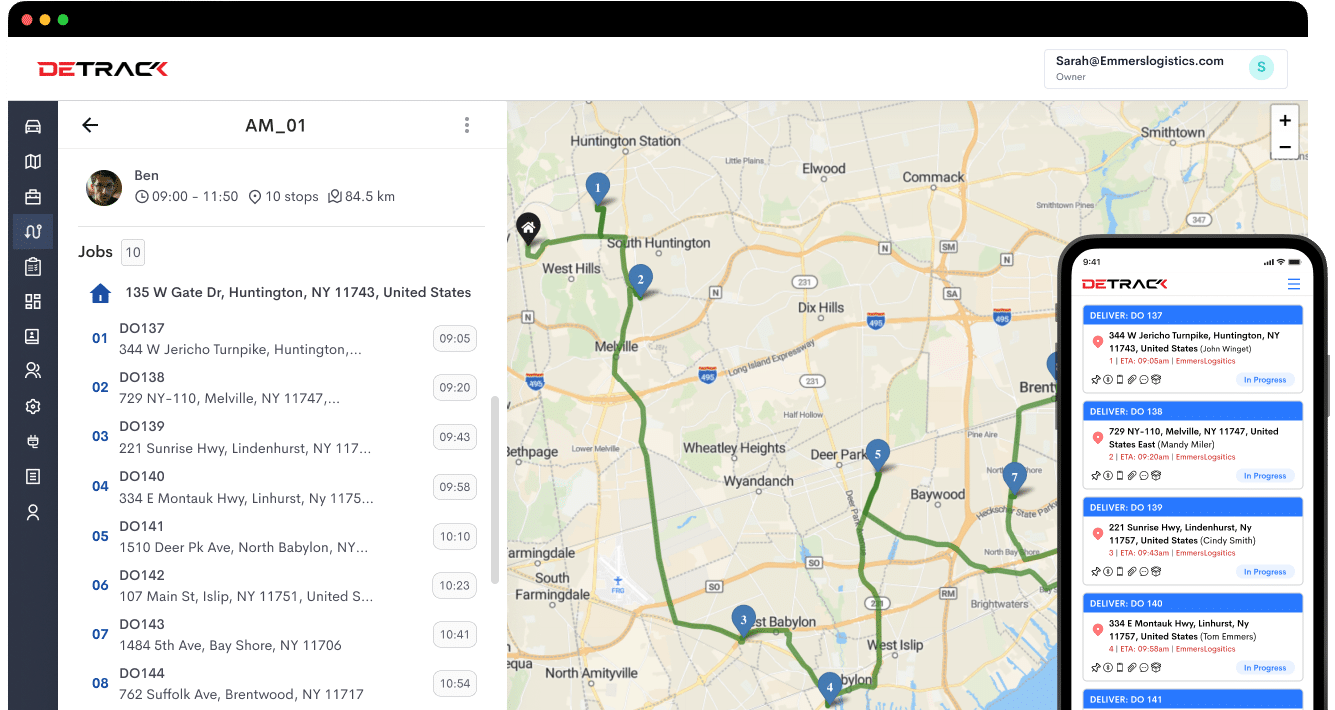Zoom in using the map plus button

pos(1284,119)
